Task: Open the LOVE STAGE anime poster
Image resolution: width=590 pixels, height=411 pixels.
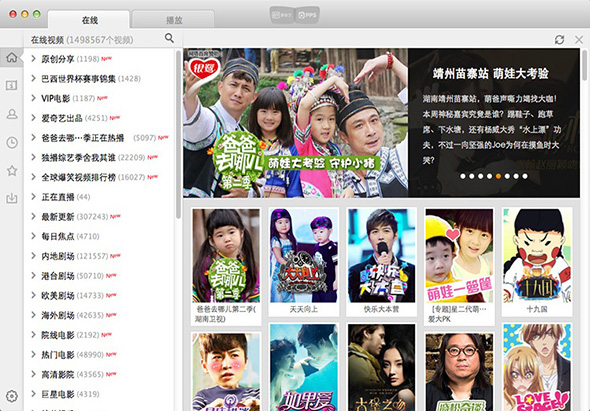Action: 537,368
